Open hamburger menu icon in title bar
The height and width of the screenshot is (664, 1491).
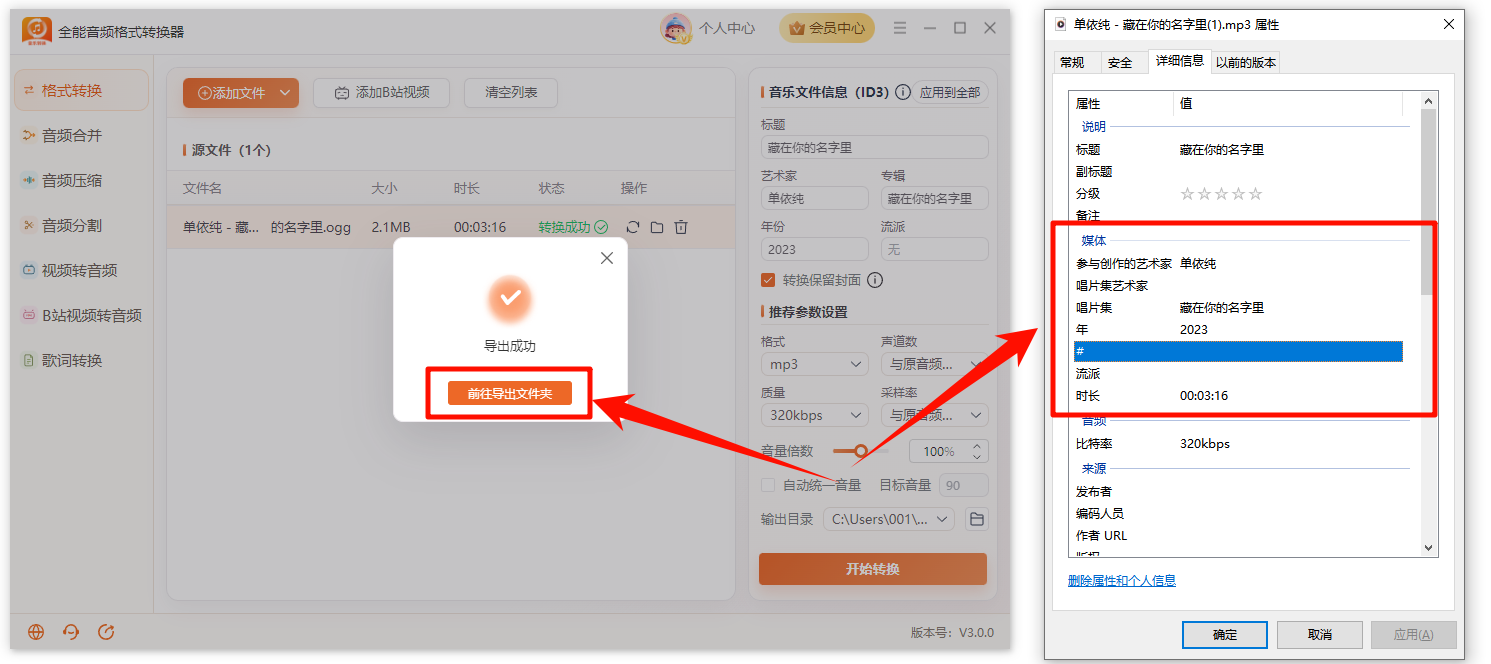[900, 28]
